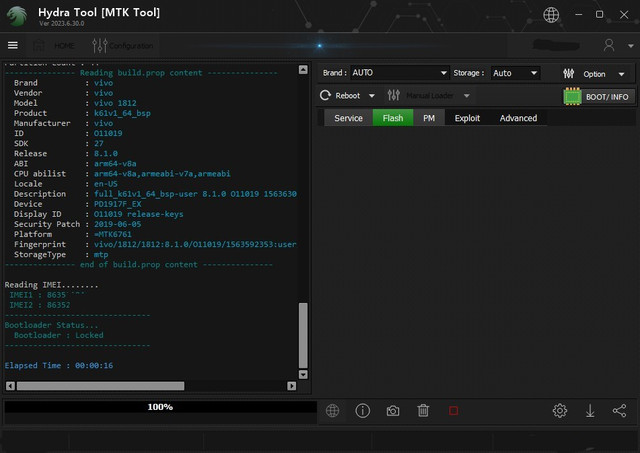Click the info circle icon in the bottom toolbar
This screenshot has height=453, width=640.
pyautogui.click(x=362, y=411)
